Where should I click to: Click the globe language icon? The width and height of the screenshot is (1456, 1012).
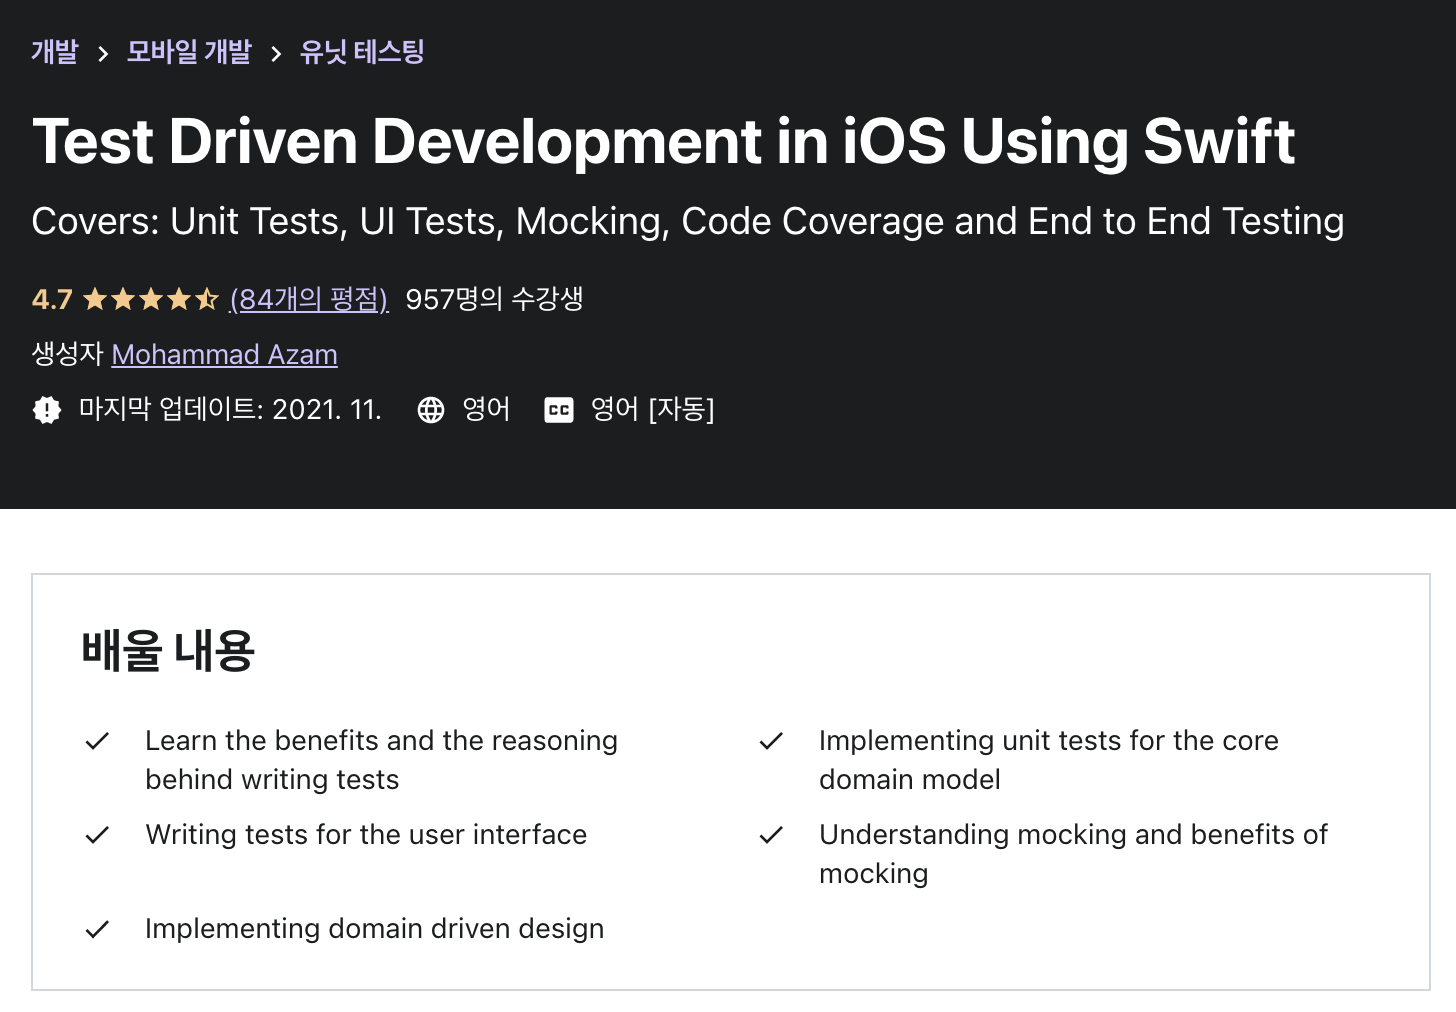point(431,410)
